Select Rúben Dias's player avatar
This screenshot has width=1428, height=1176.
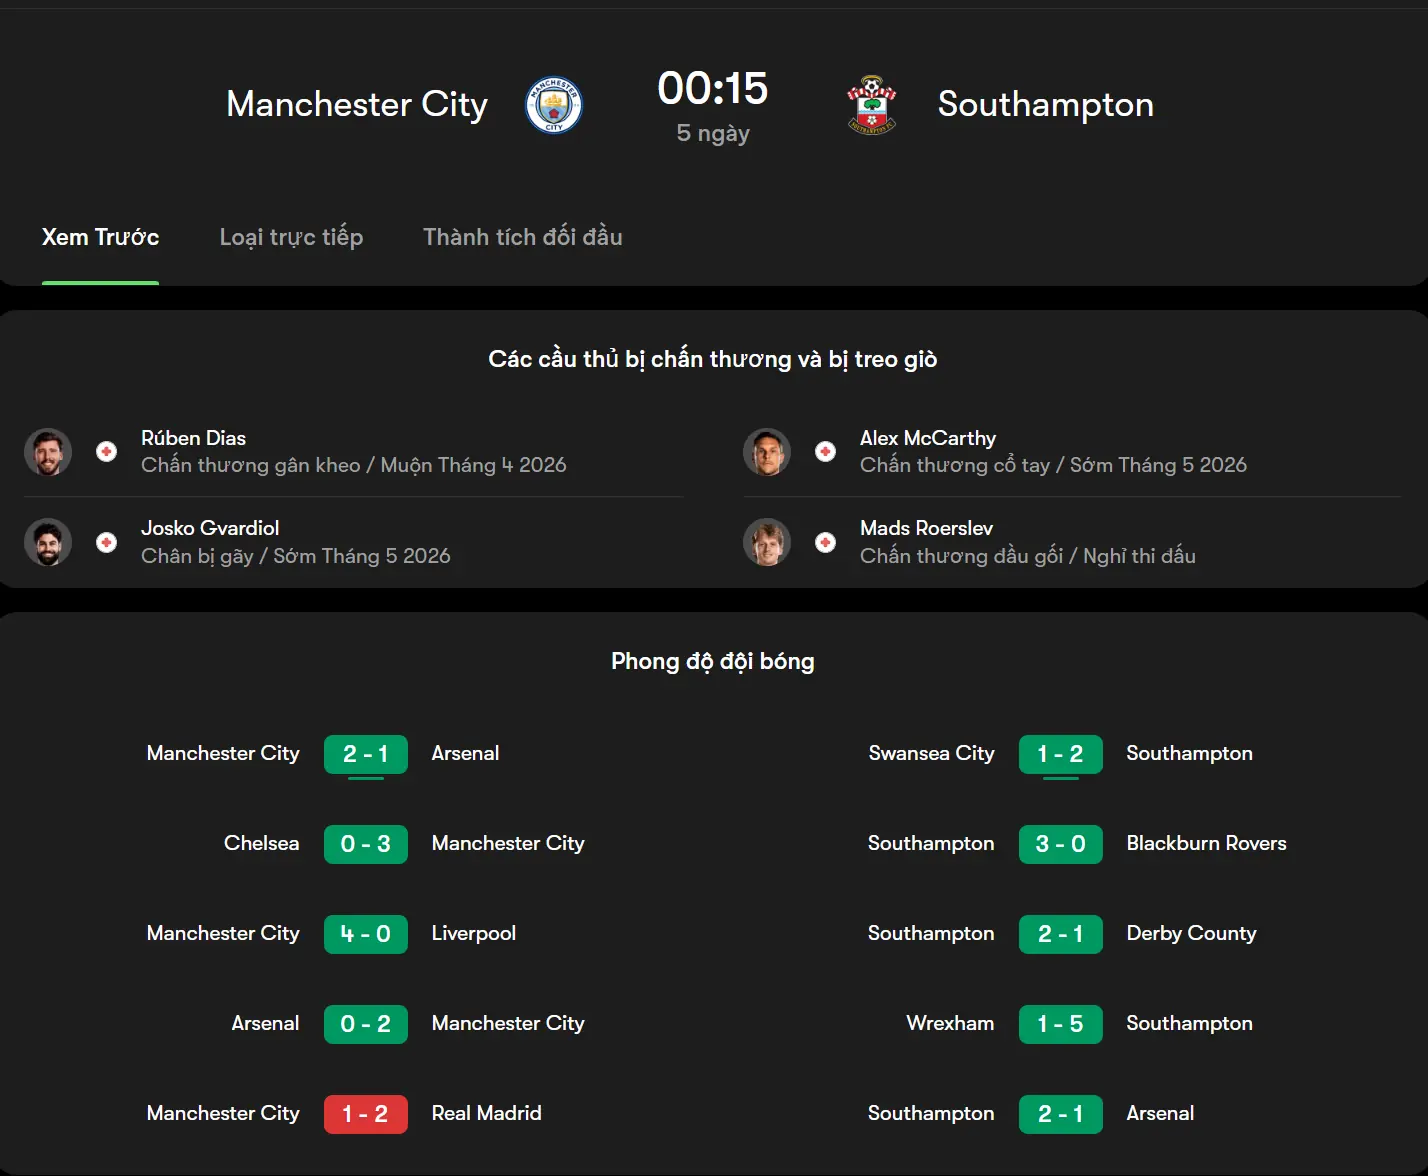(x=47, y=451)
